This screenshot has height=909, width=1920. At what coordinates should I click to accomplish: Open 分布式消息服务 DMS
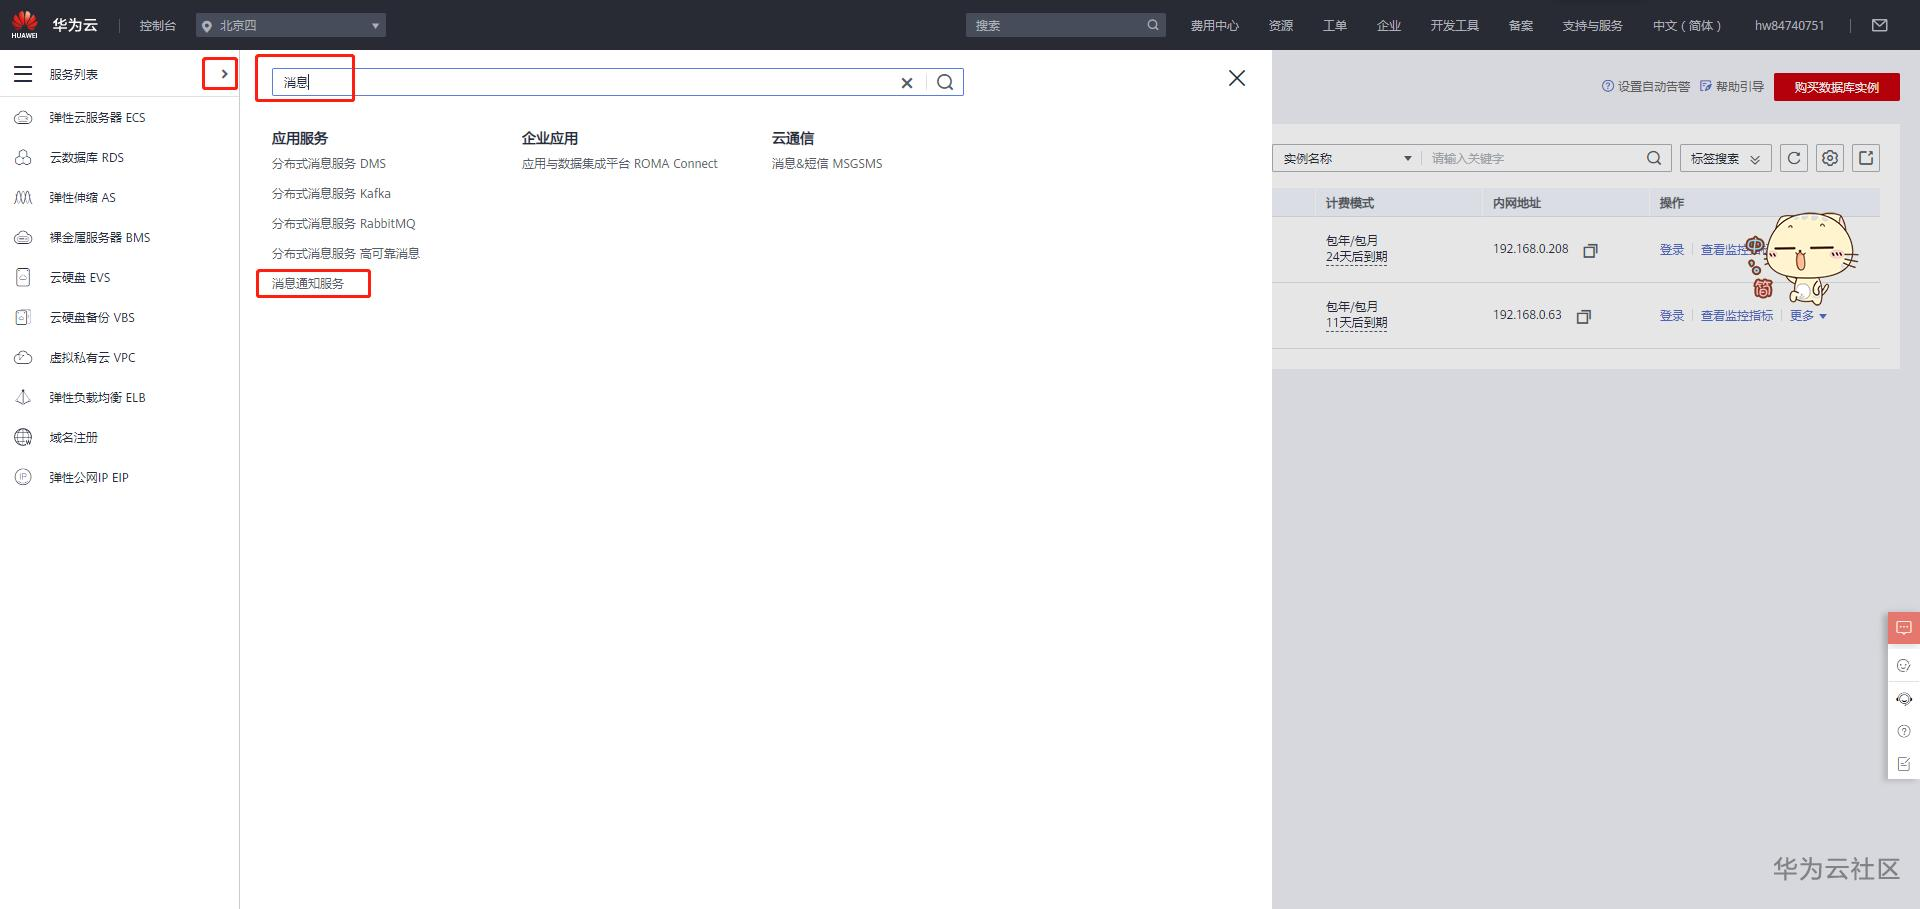(329, 164)
